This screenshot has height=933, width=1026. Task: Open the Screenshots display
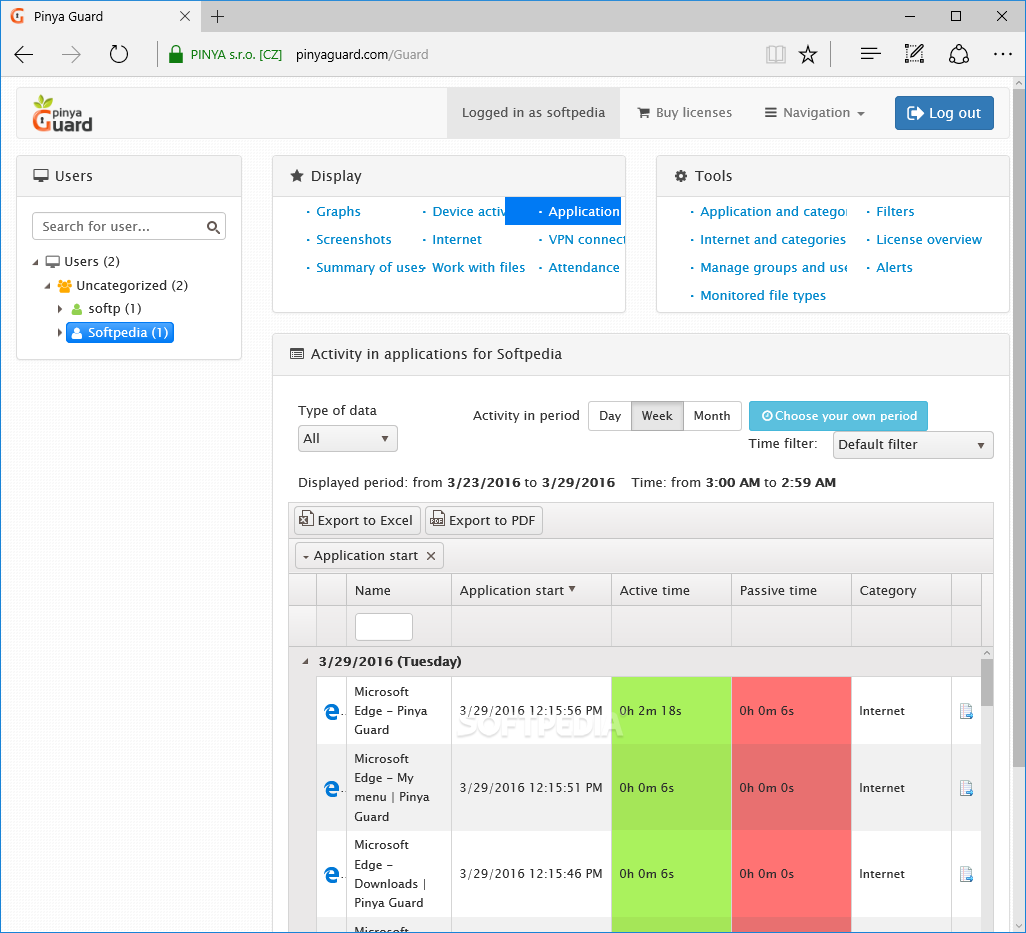click(x=353, y=239)
